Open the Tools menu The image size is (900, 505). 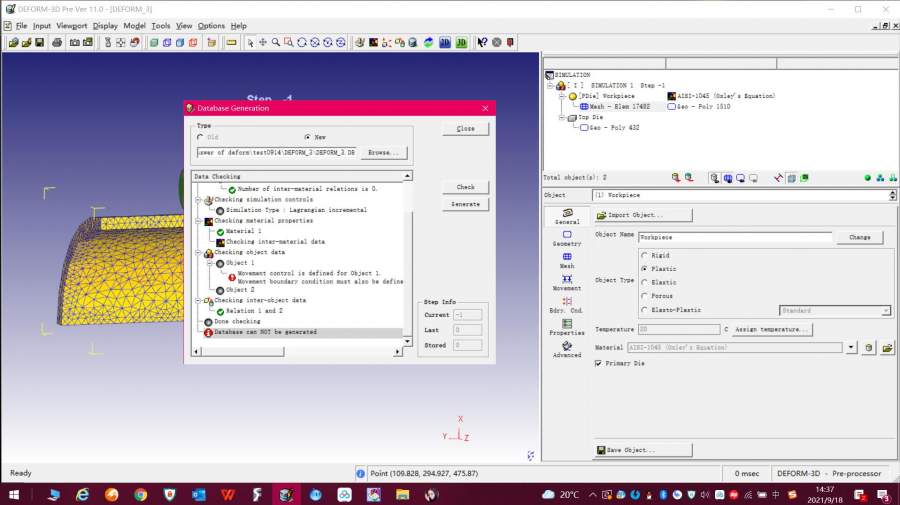click(x=160, y=25)
